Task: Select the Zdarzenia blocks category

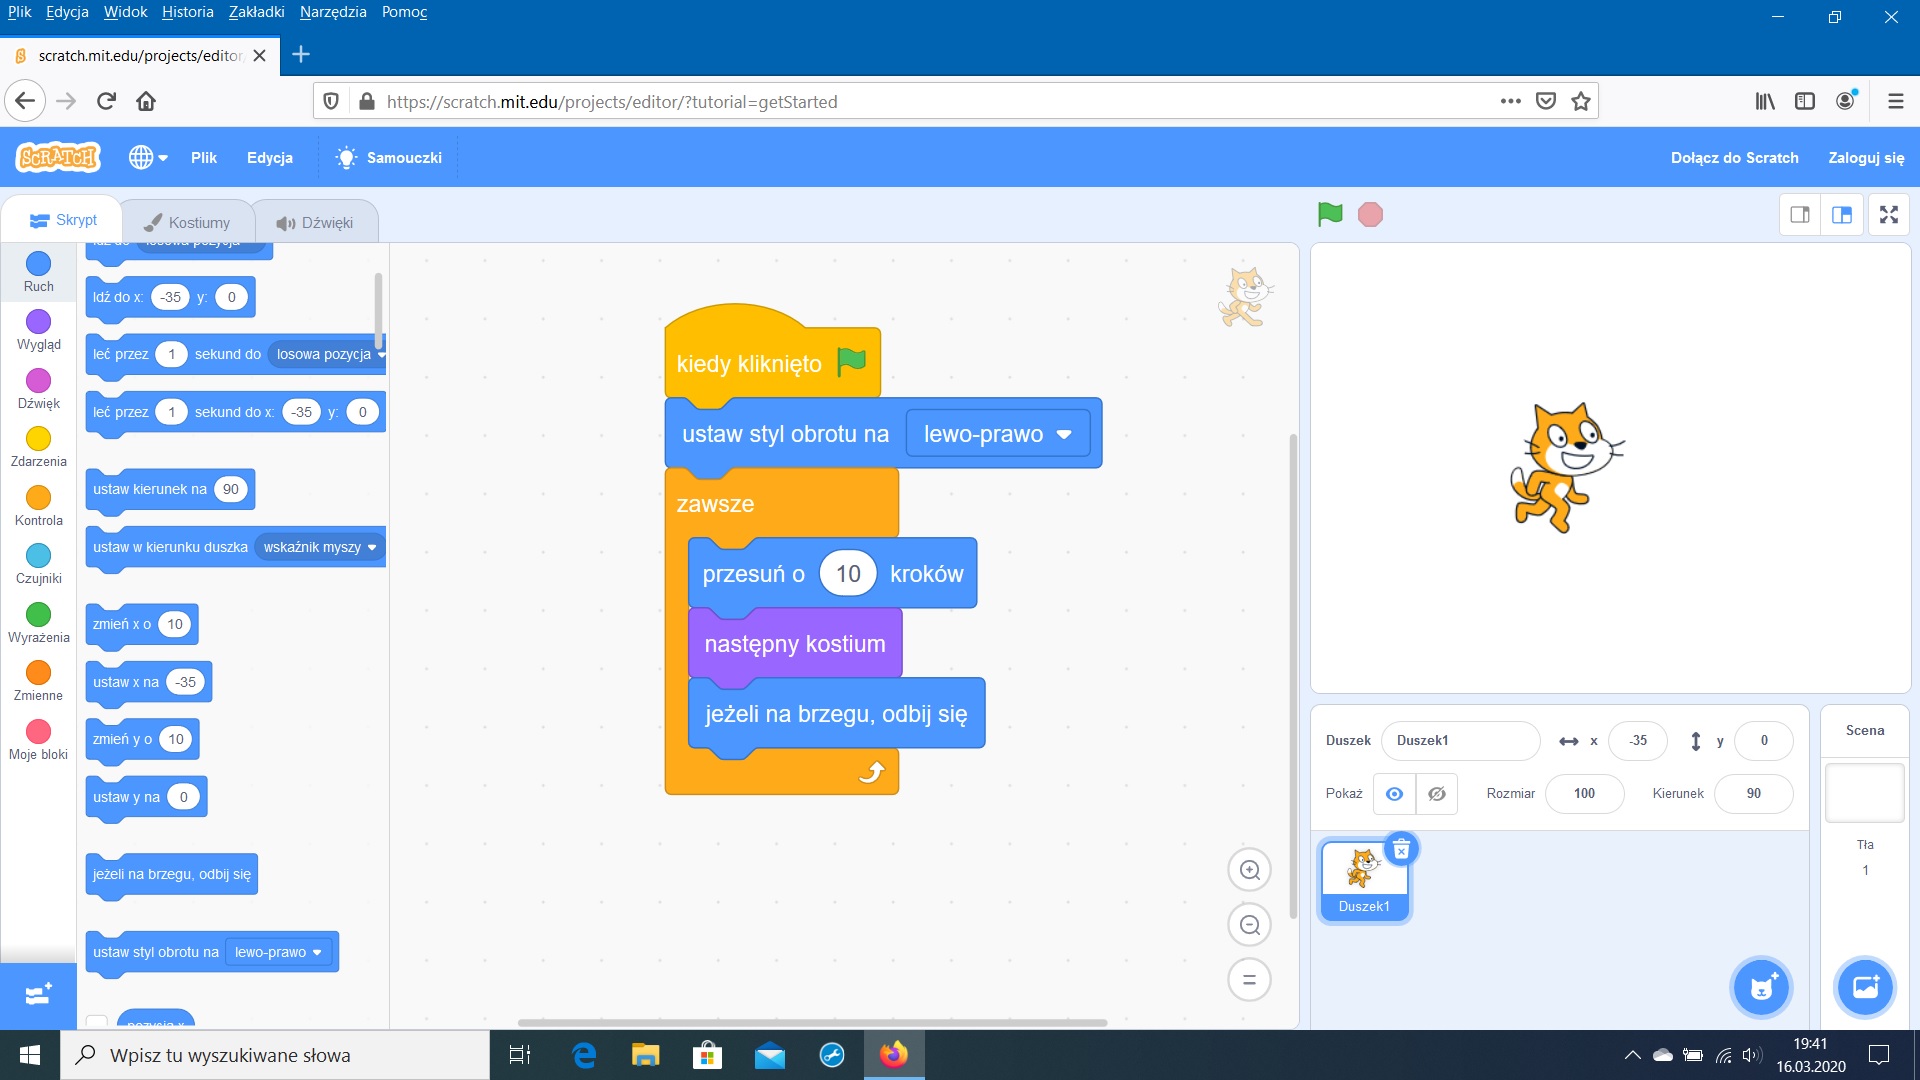Action: point(38,447)
